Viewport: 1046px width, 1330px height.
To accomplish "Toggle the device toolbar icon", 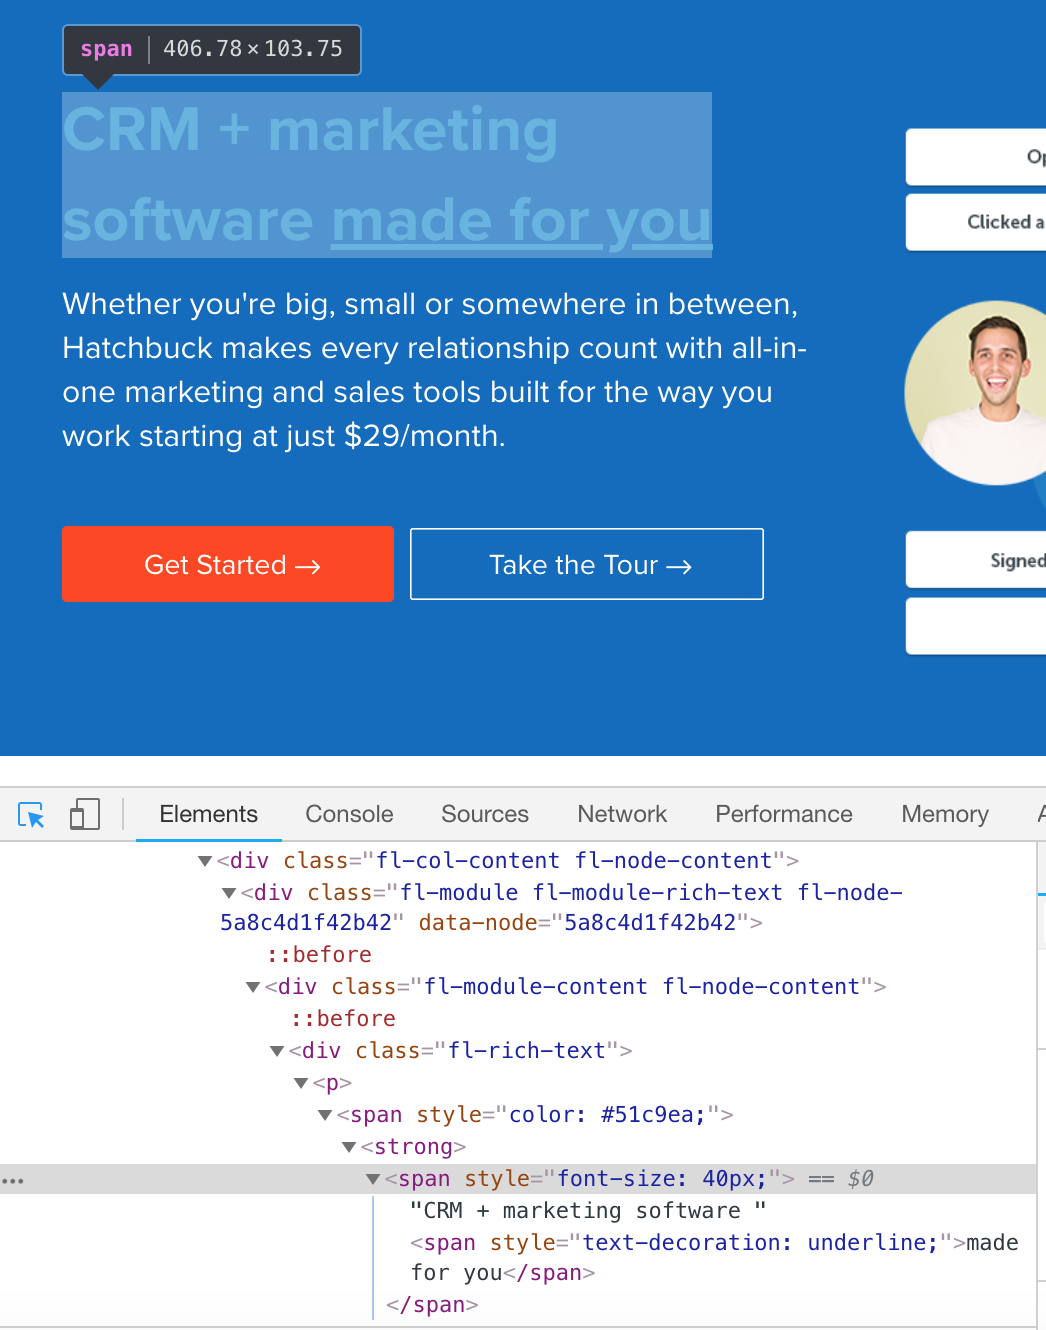I will click(x=85, y=814).
